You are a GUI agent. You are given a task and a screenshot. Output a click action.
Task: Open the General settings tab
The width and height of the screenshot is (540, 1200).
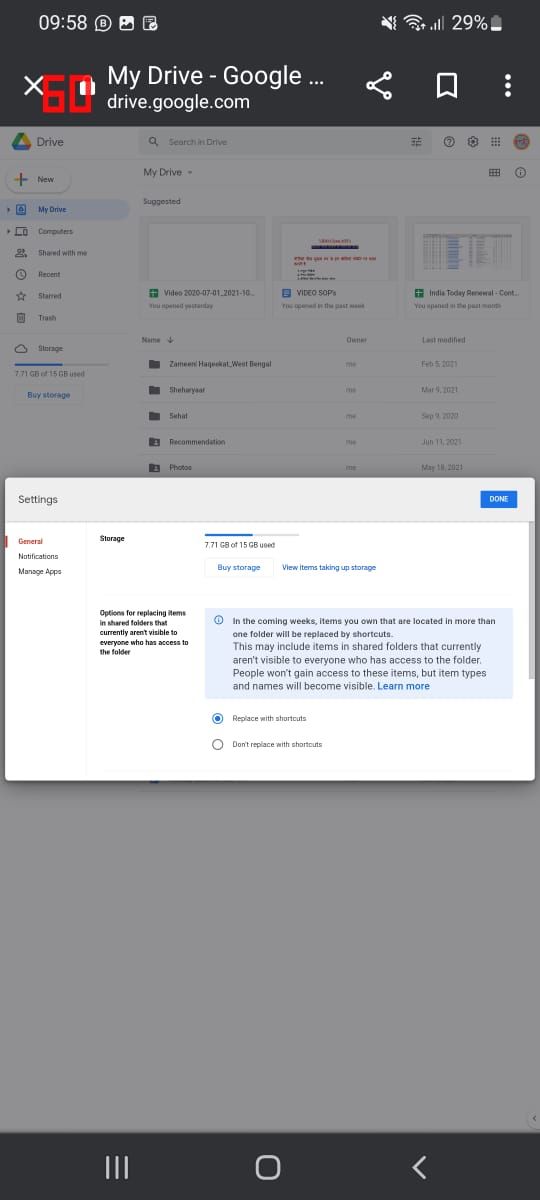point(30,541)
